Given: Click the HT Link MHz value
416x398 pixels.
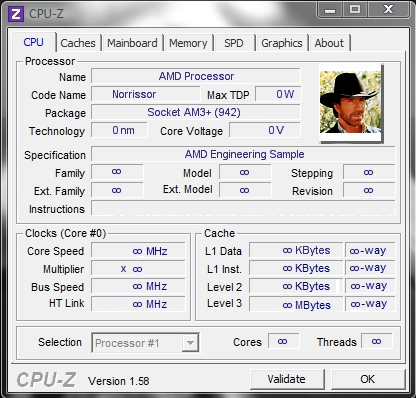Looking at the screenshot, I should pos(138,304).
